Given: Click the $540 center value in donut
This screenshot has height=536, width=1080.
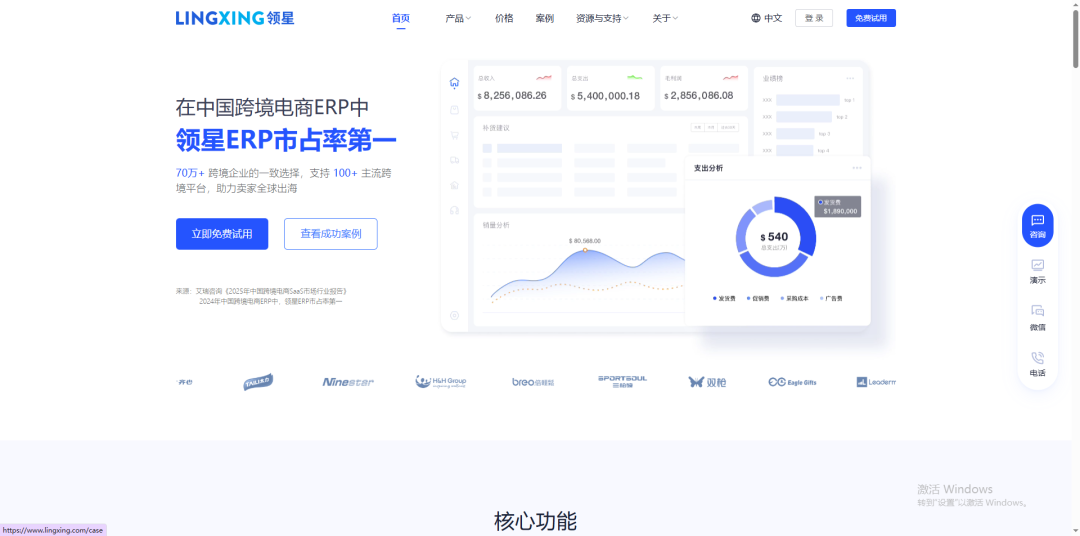Looking at the screenshot, I should tap(775, 237).
